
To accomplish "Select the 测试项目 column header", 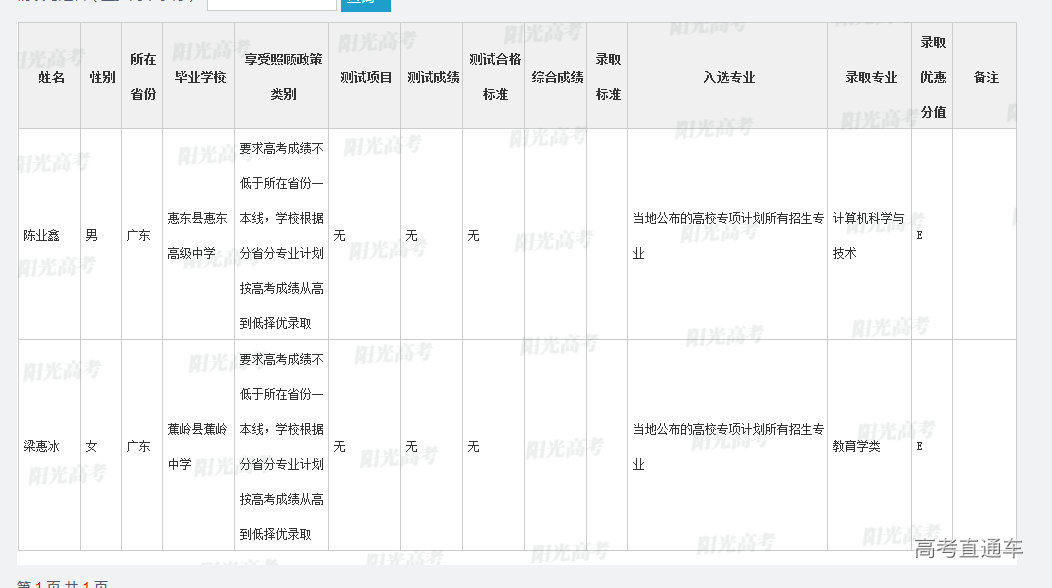I will pos(366,77).
